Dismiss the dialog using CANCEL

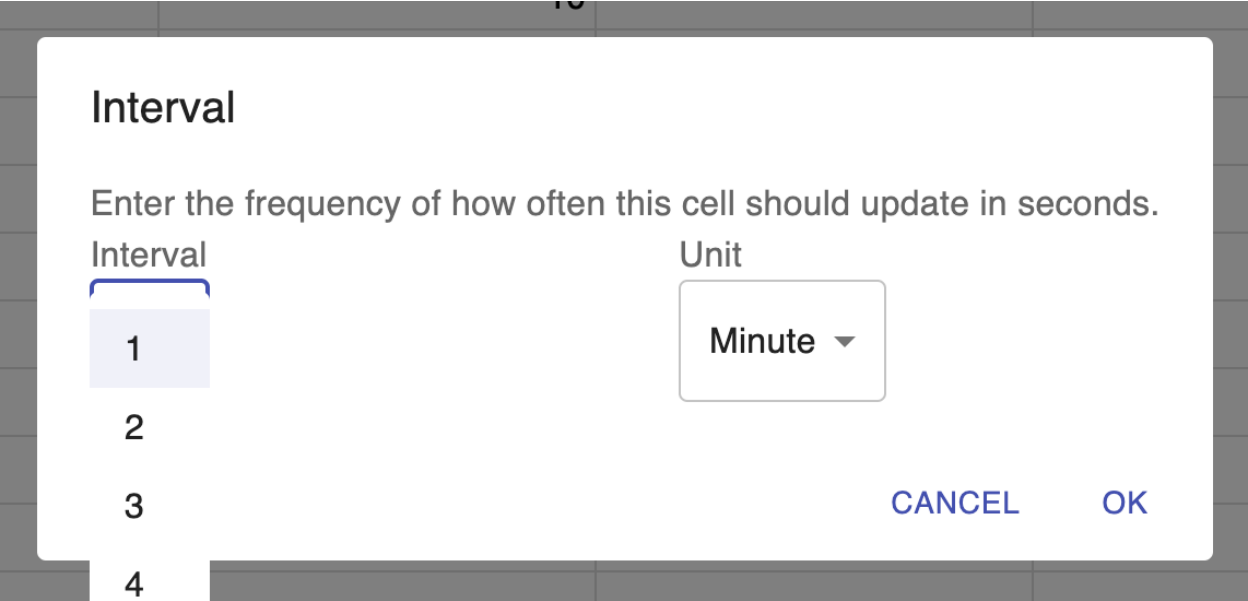954,502
